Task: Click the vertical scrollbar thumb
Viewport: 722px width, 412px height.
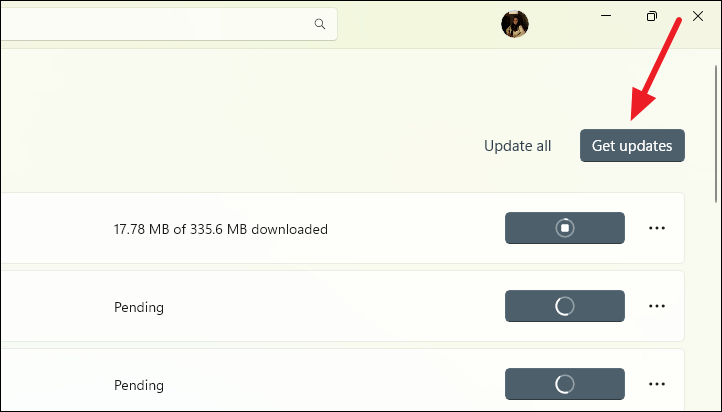Action: (716, 133)
